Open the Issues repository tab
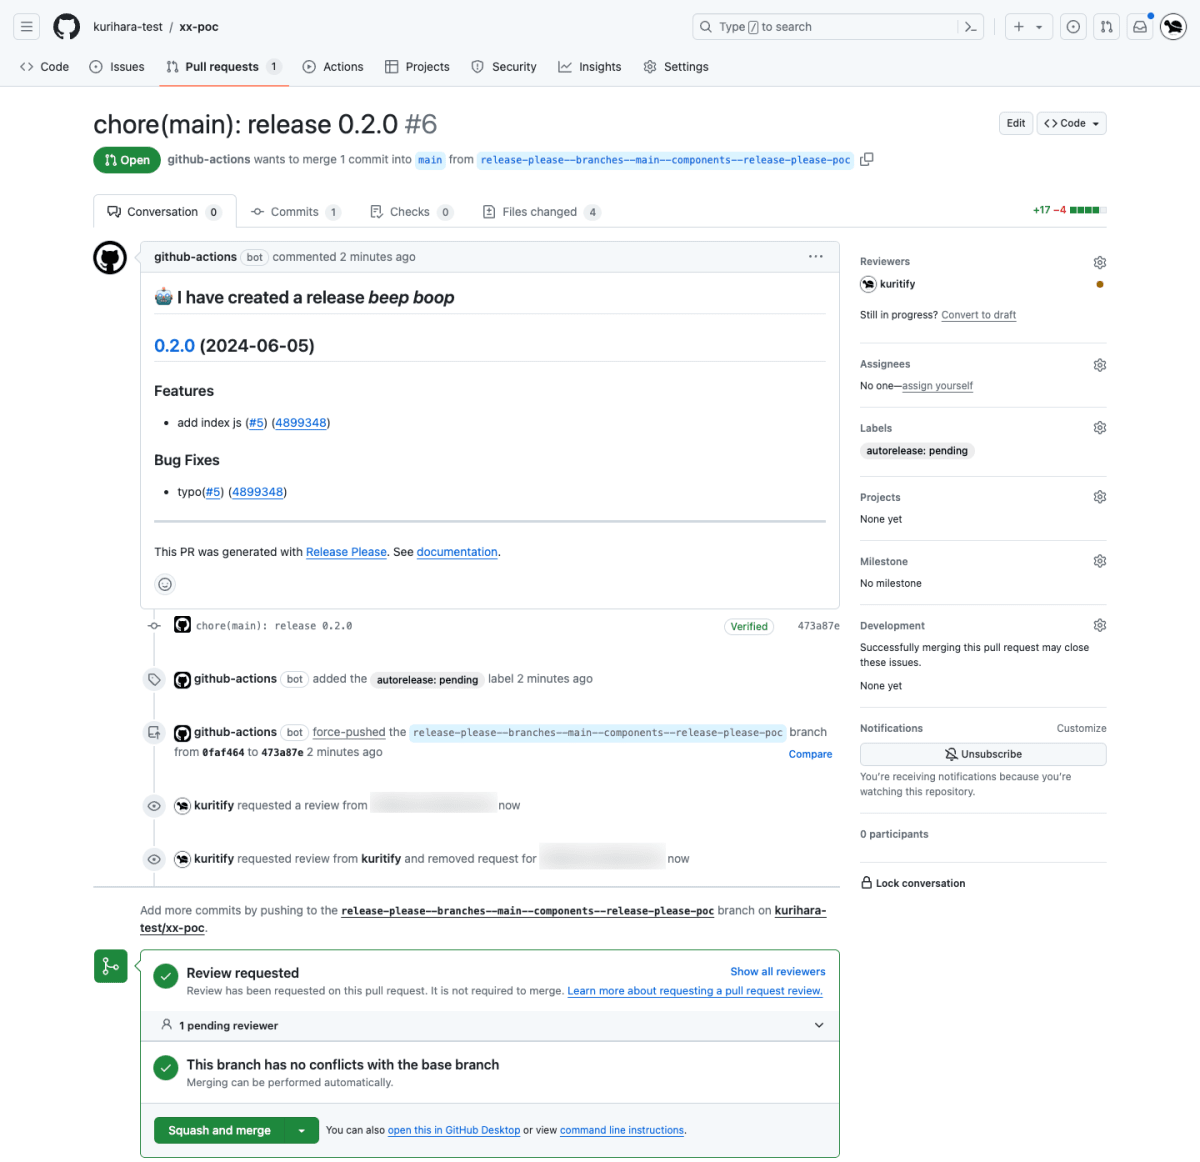 [x=117, y=67]
